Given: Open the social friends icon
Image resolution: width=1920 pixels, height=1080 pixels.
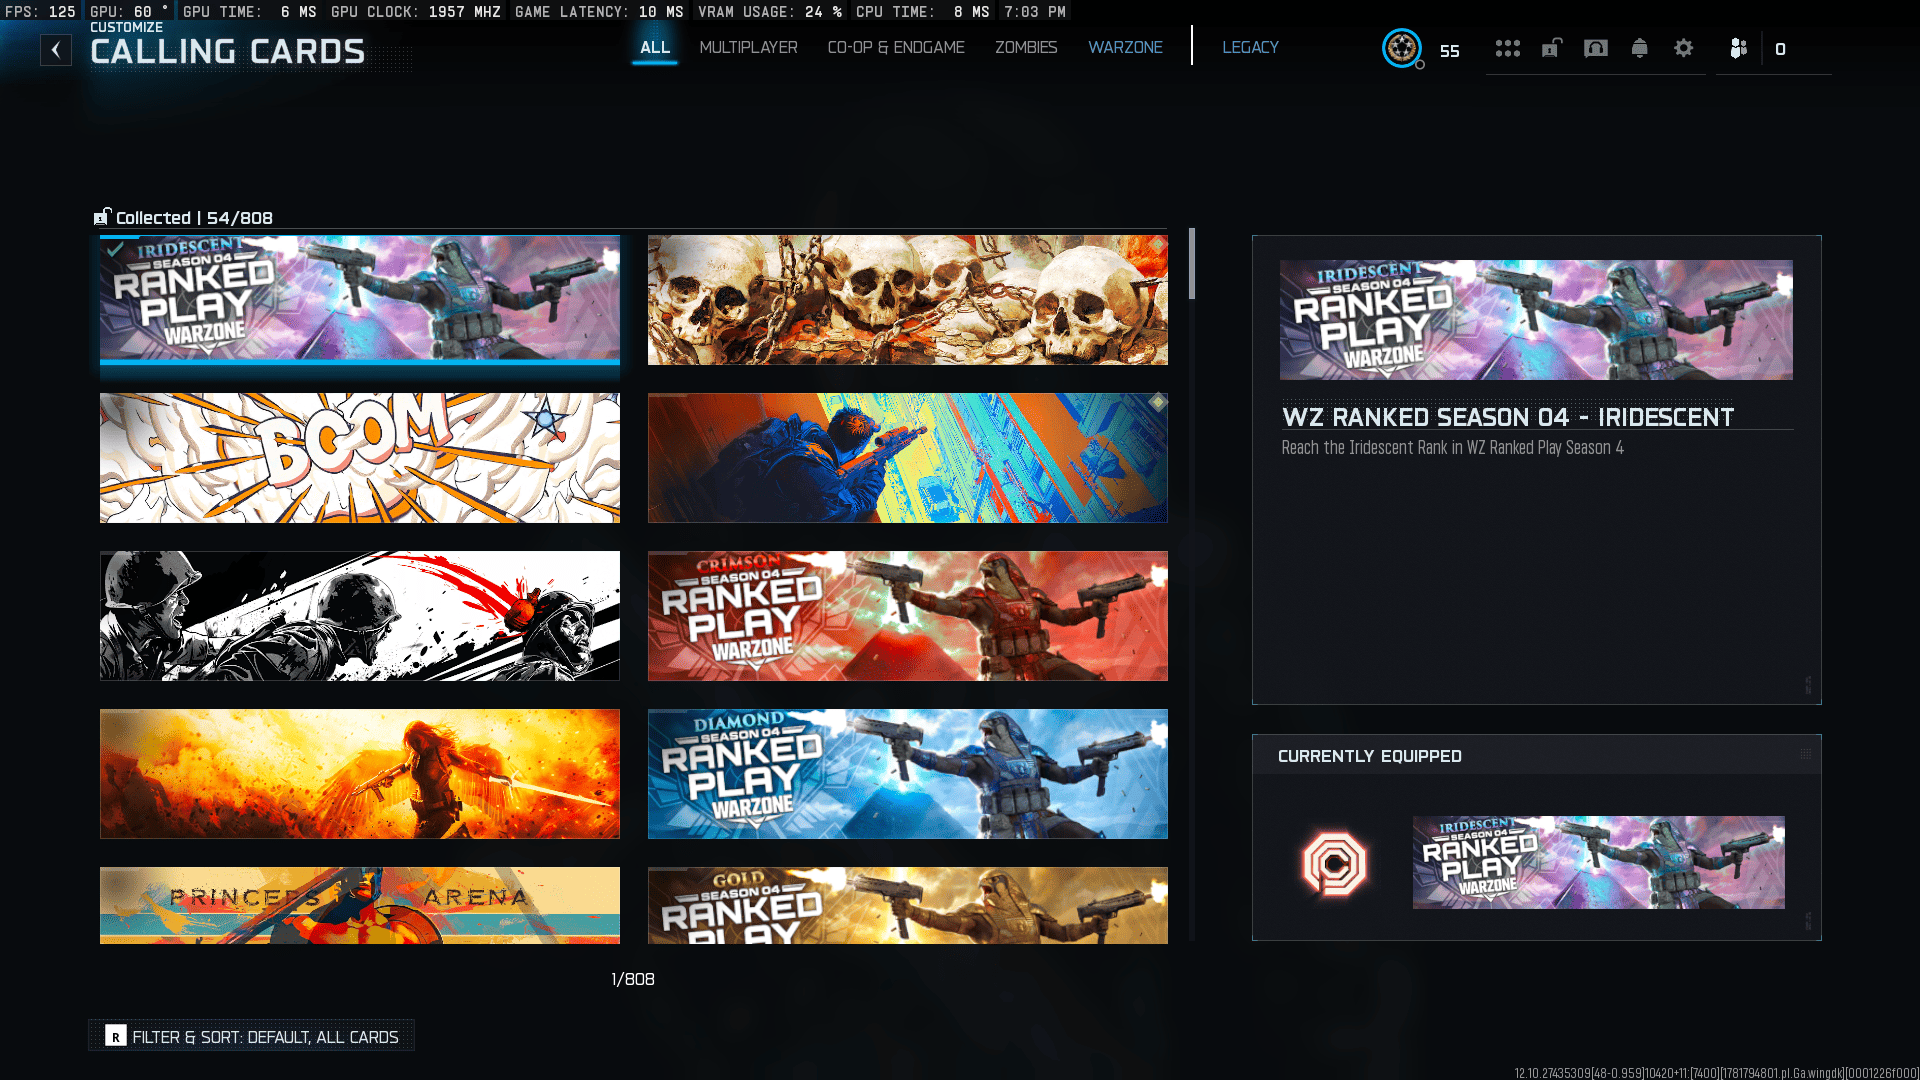Looking at the screenshot, I should point(1739,48).
